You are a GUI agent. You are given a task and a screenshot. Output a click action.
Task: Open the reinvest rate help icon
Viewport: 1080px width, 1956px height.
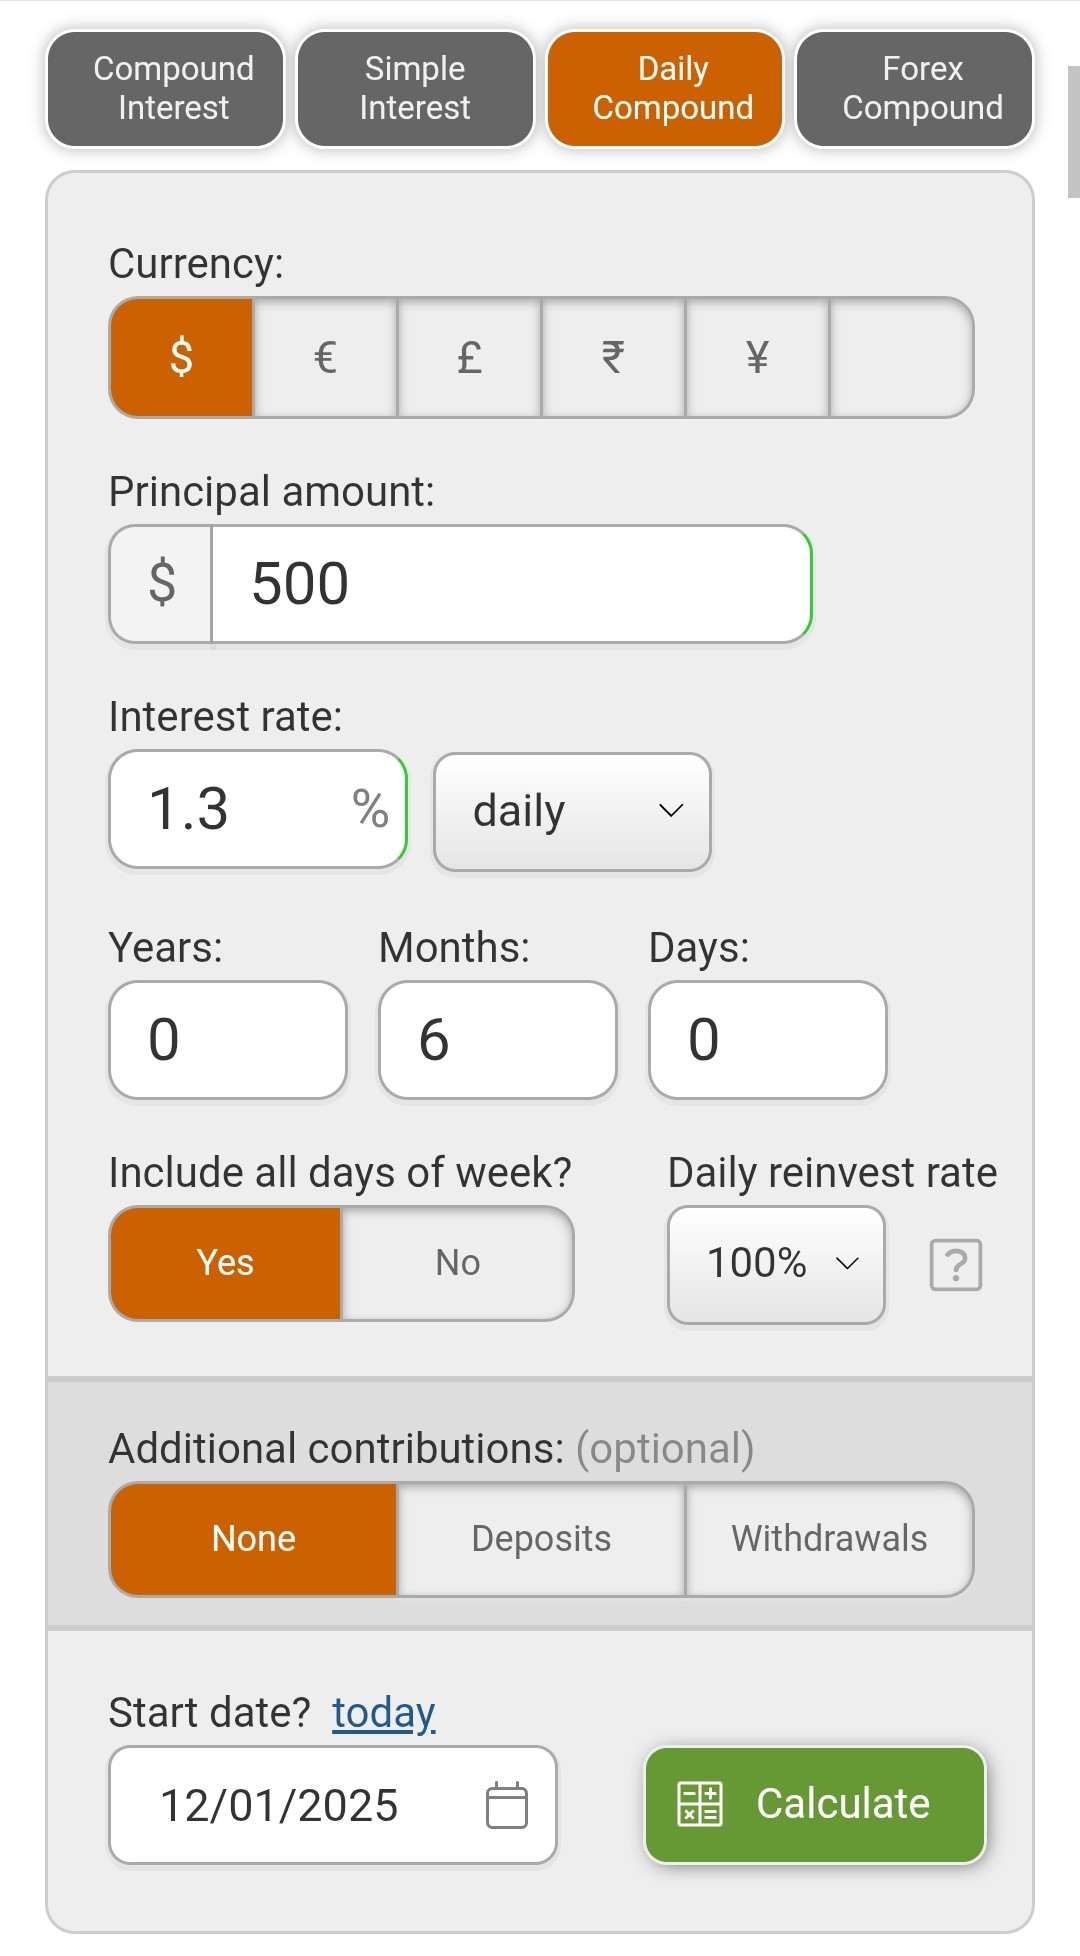(x=956, y=1265)
